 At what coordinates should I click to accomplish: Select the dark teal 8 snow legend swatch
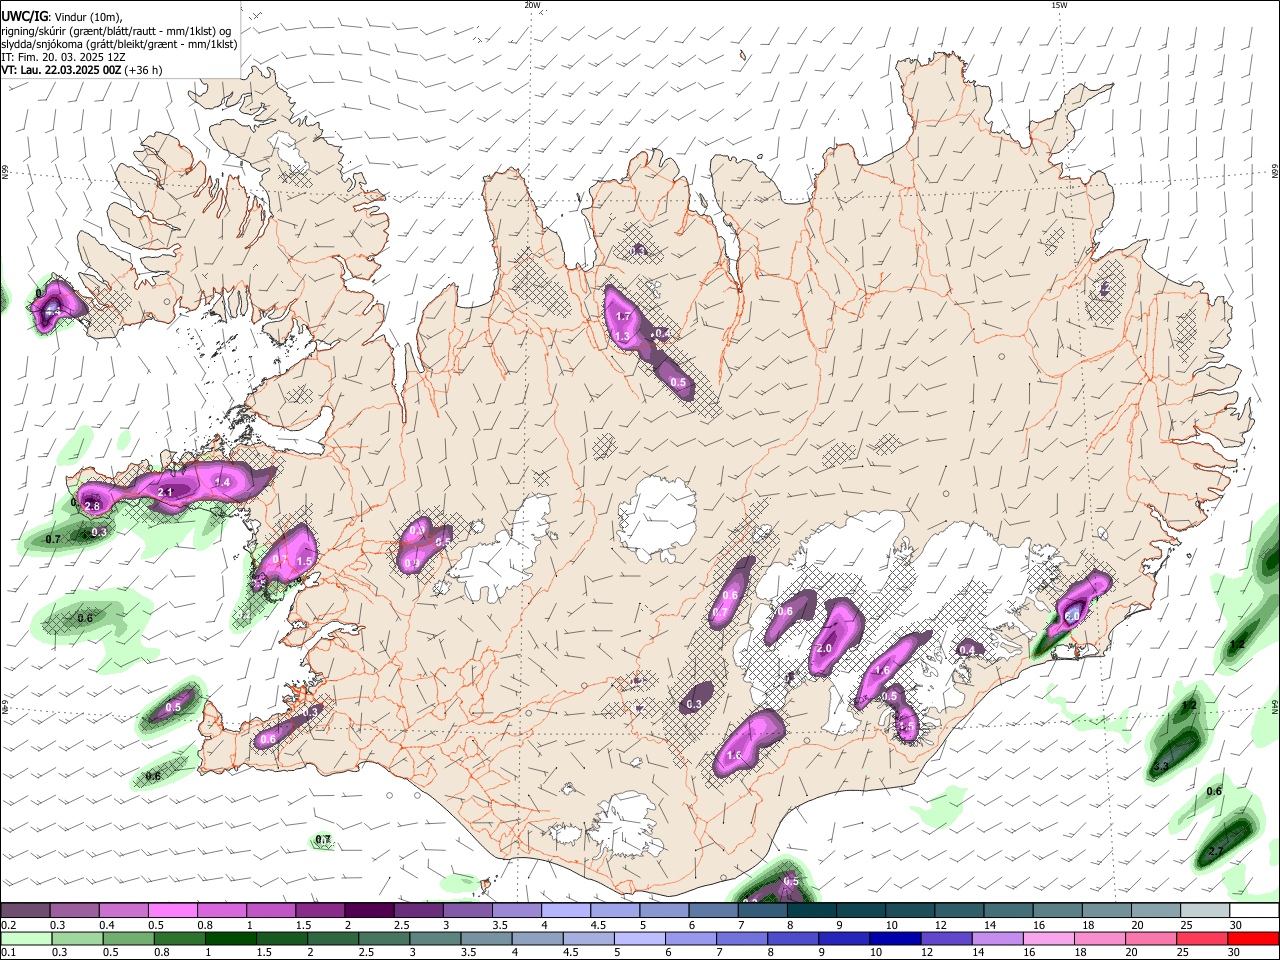coord(812,910)
